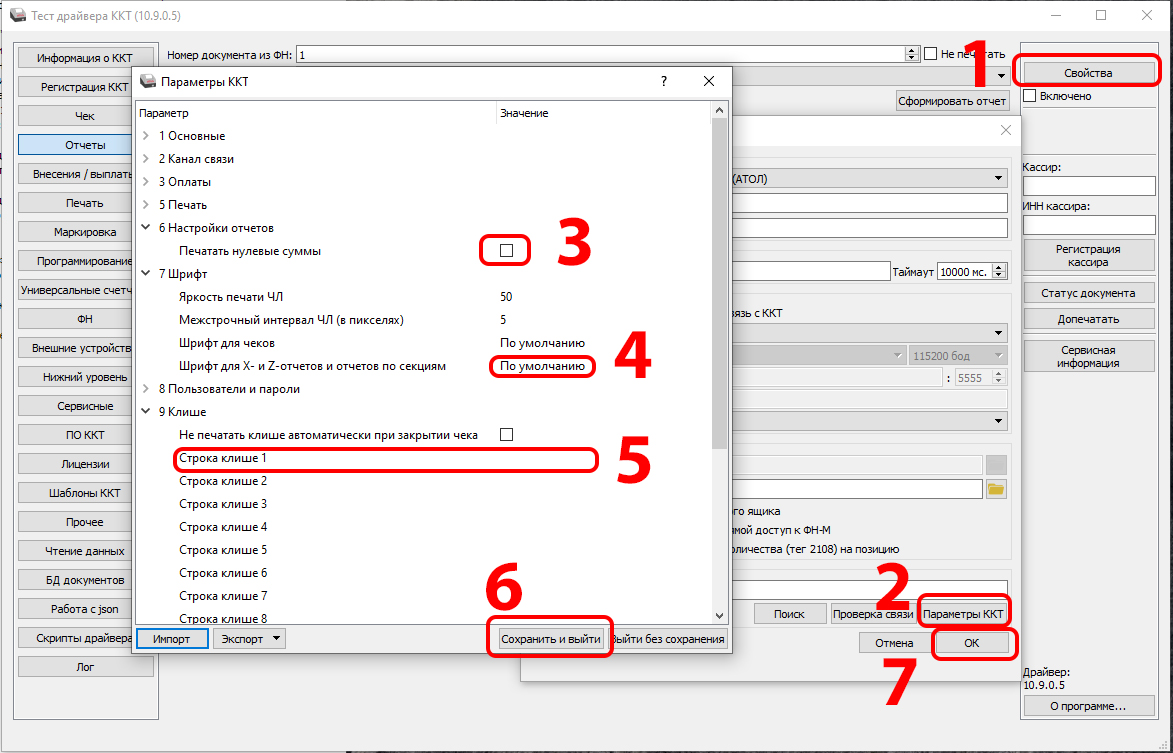Enable Печатать нулевые суммы checkbox
The width and height of the screenshot is (1173, 753).
[x=506, y=251]
